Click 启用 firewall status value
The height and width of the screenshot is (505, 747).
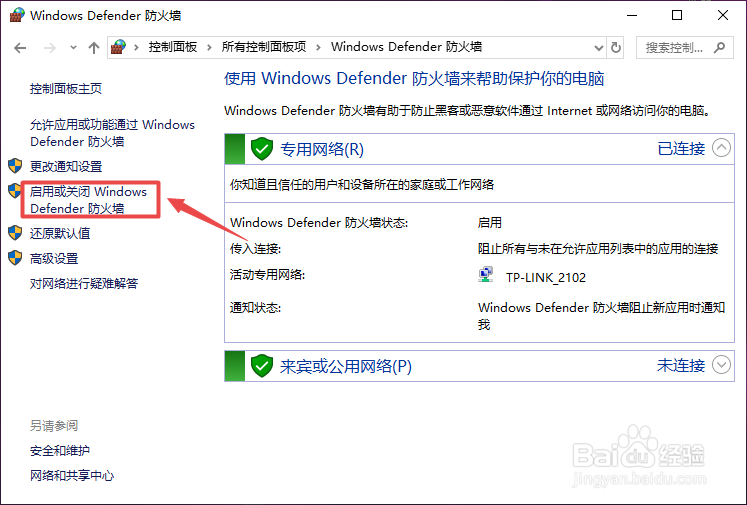tap(489, 223)
